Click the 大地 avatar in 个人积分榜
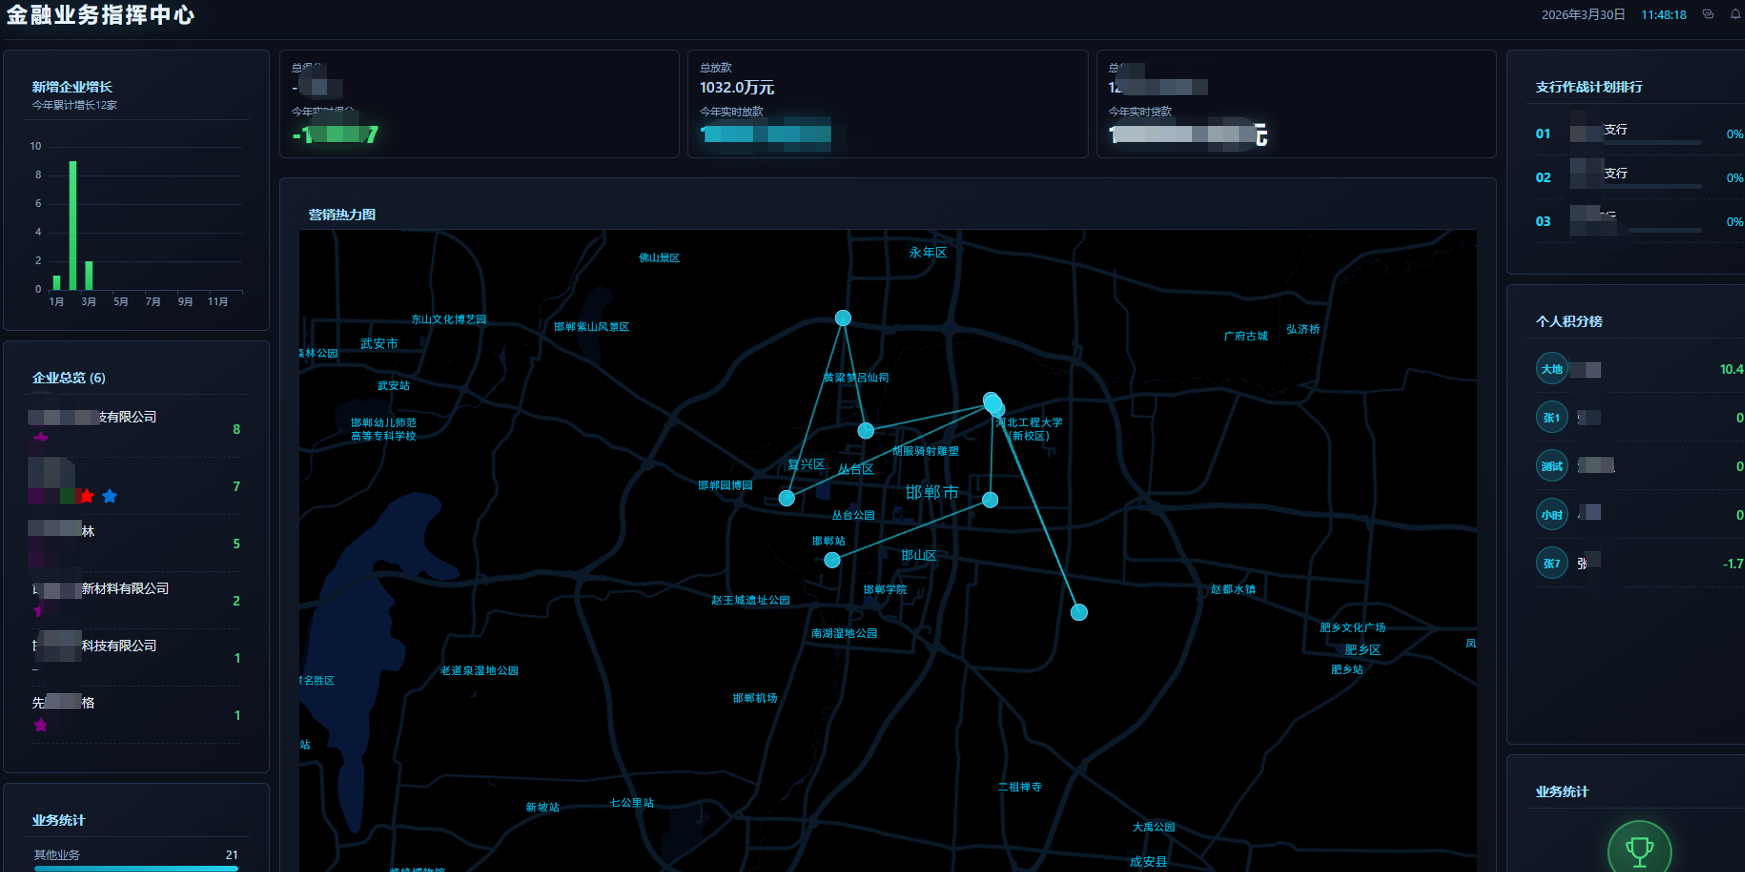The image size is (1745, 872). 1552,369
